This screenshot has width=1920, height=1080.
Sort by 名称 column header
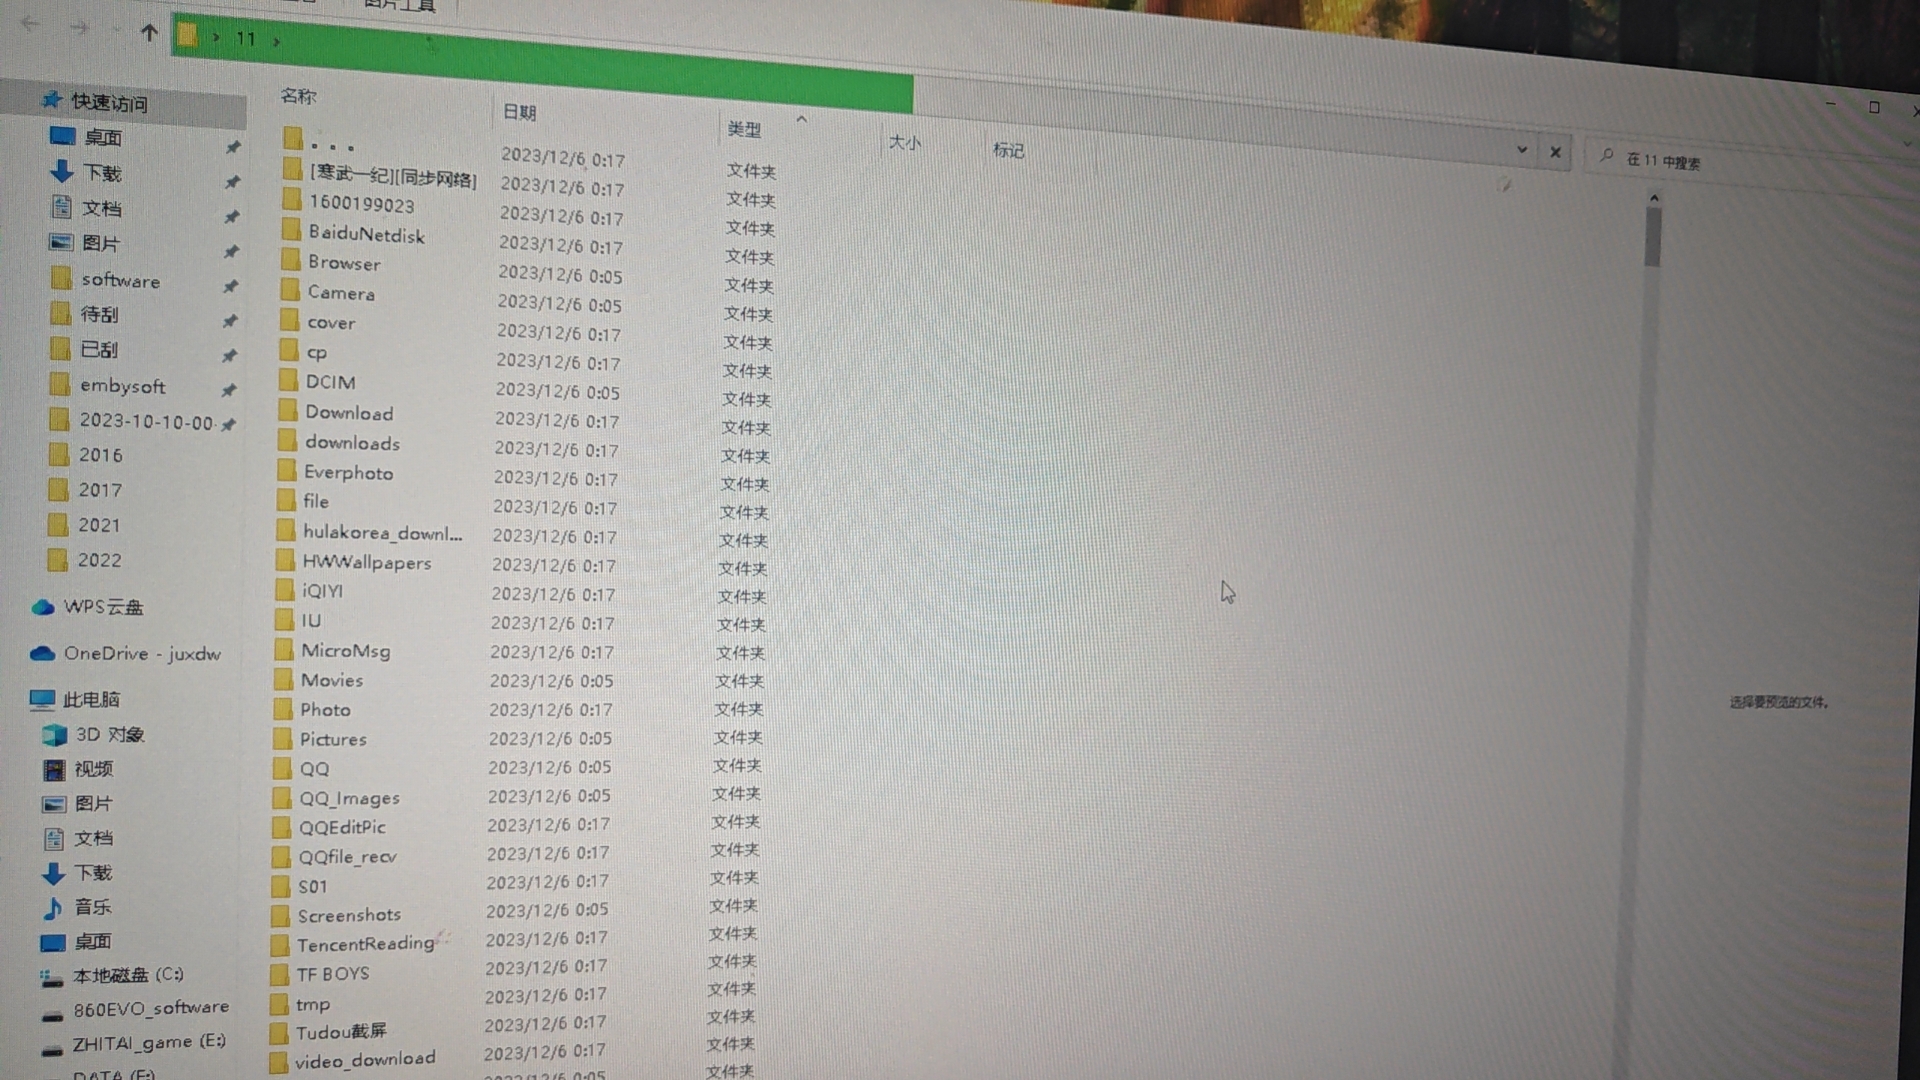[x=298, y=96]
